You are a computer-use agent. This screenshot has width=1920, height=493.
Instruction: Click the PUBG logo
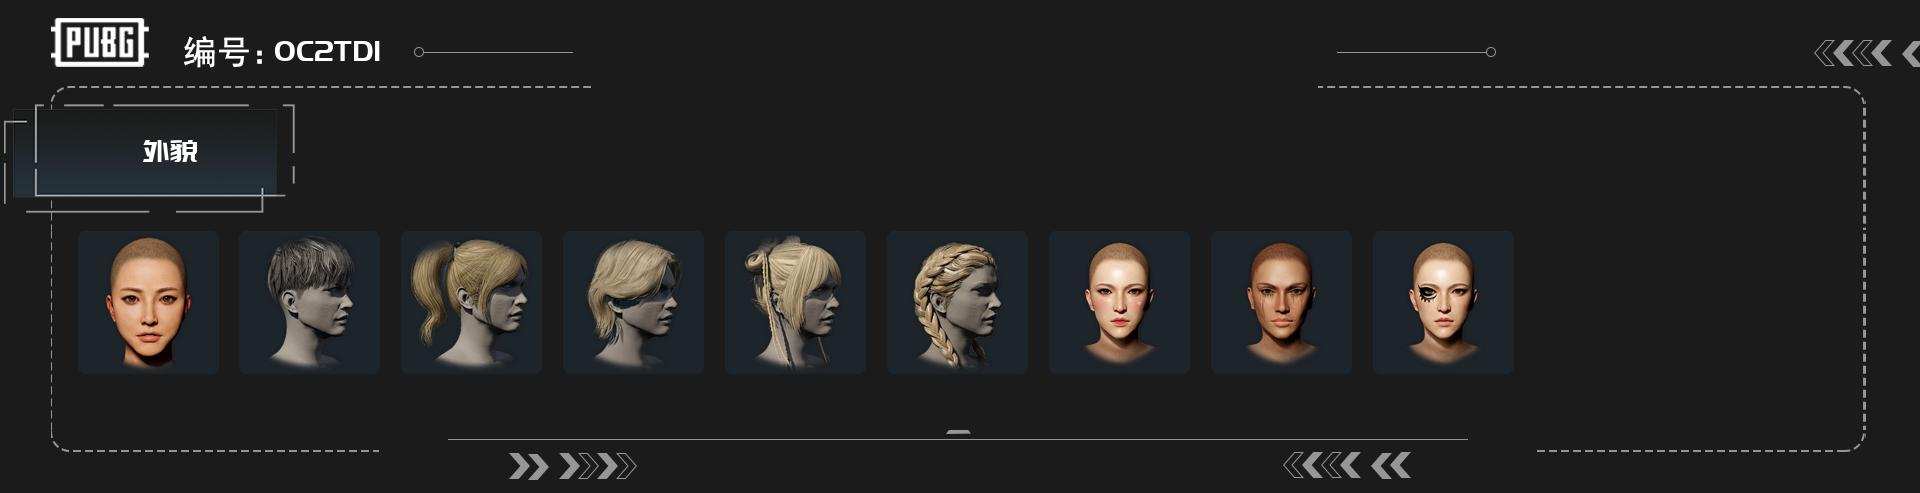point(100,44)
